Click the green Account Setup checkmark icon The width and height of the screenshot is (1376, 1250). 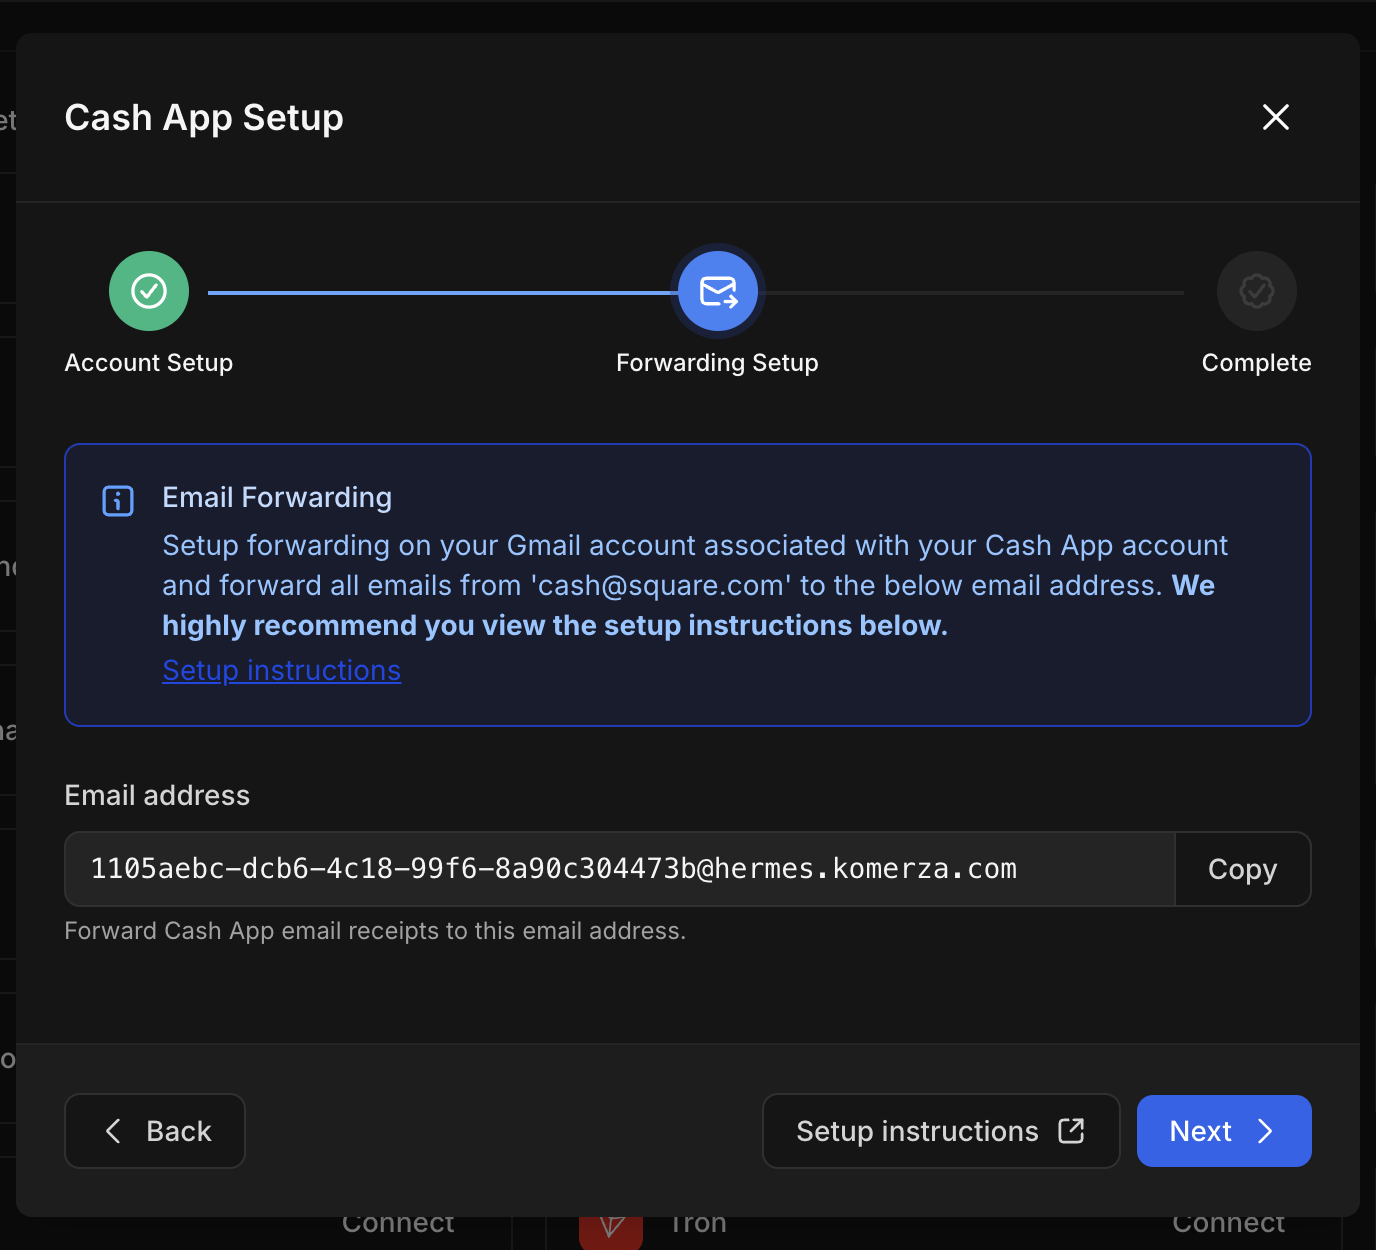[x=148, y=291]
